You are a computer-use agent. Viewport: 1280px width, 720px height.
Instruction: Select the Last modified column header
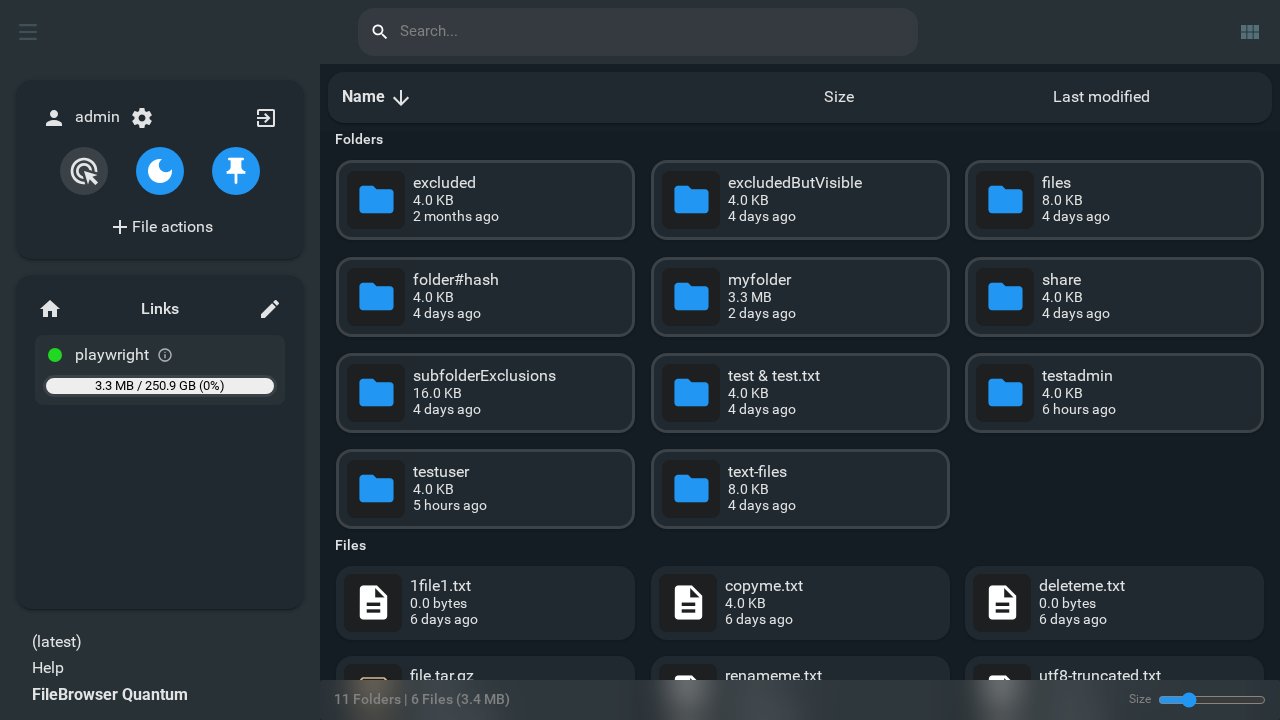click(x=1101, y=97)
